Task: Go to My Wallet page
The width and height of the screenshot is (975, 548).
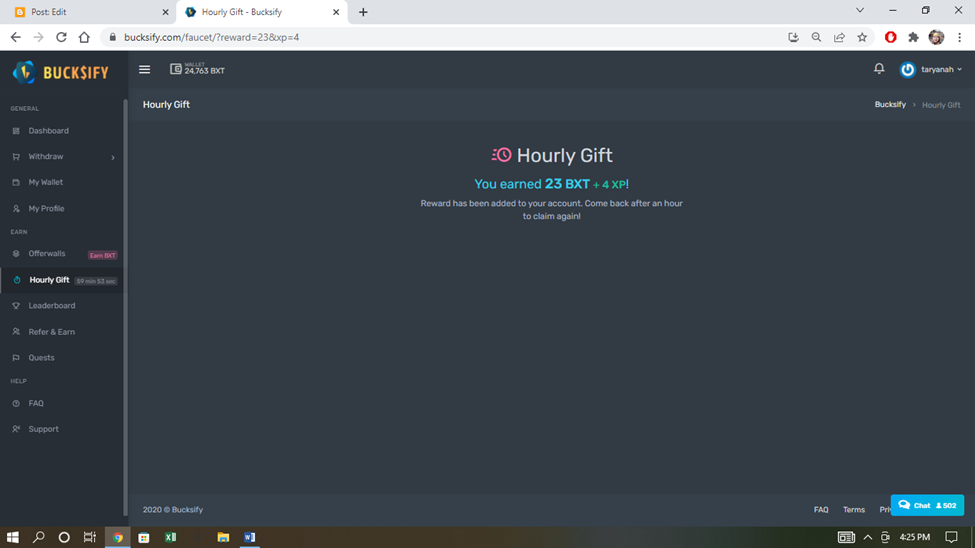Action: pos(45,182)
